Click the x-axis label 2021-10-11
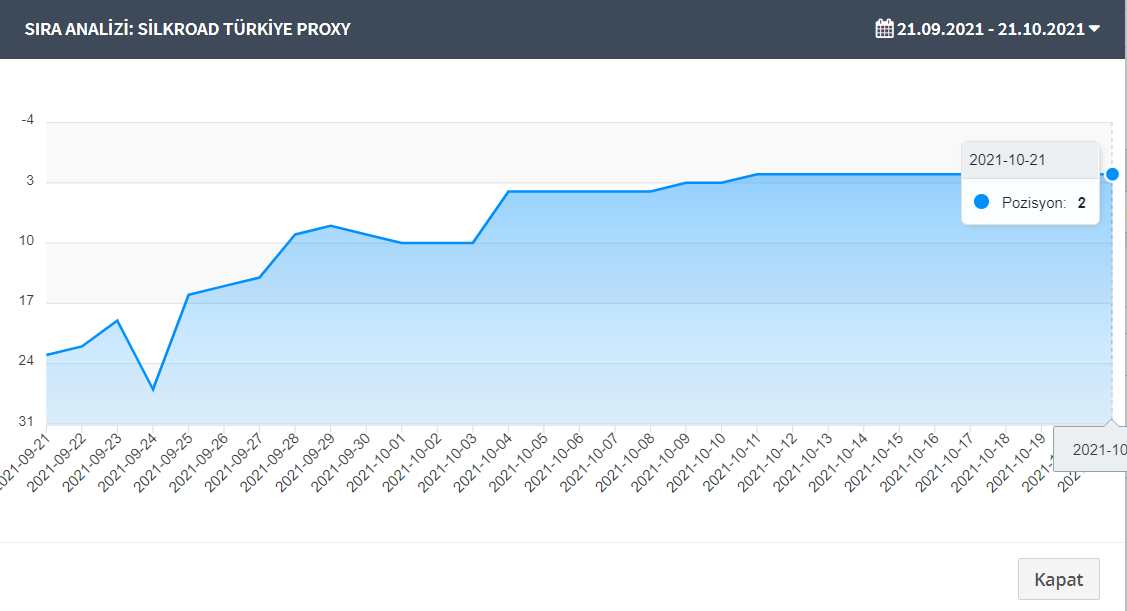This screenshot has height=611, width=1127. click(x=731, y=461)
